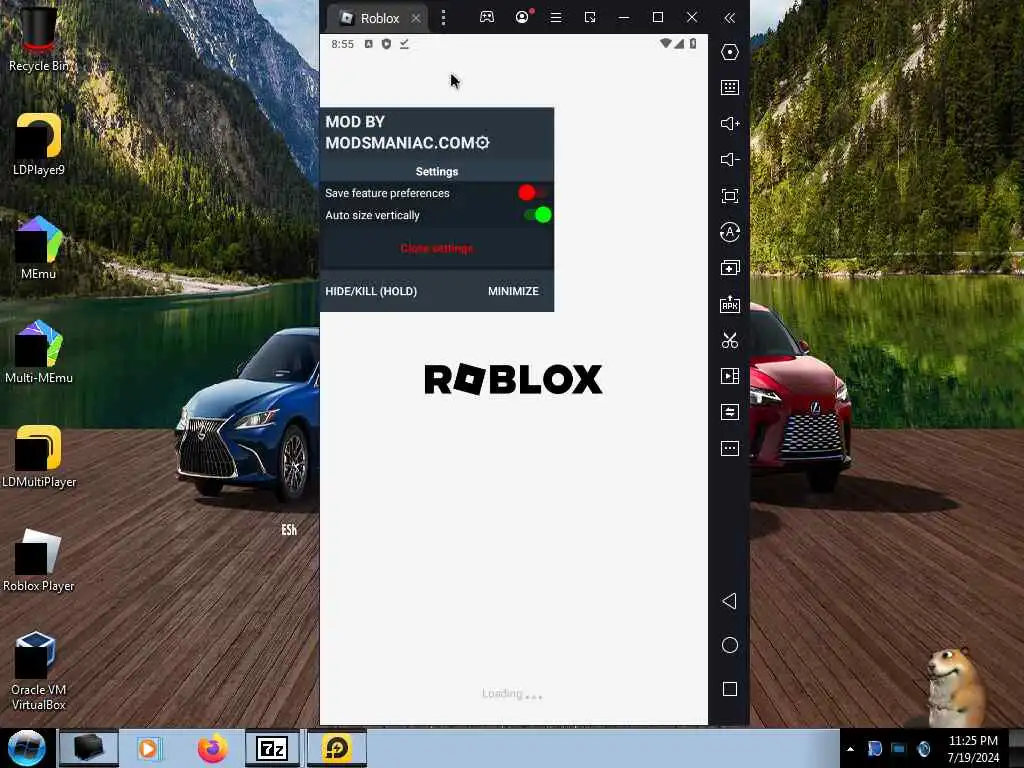Viewport: 1024px width, 768px height.
Task: Click the gear icon next to MODSMANIAC.COM
Action: (483, 142)
